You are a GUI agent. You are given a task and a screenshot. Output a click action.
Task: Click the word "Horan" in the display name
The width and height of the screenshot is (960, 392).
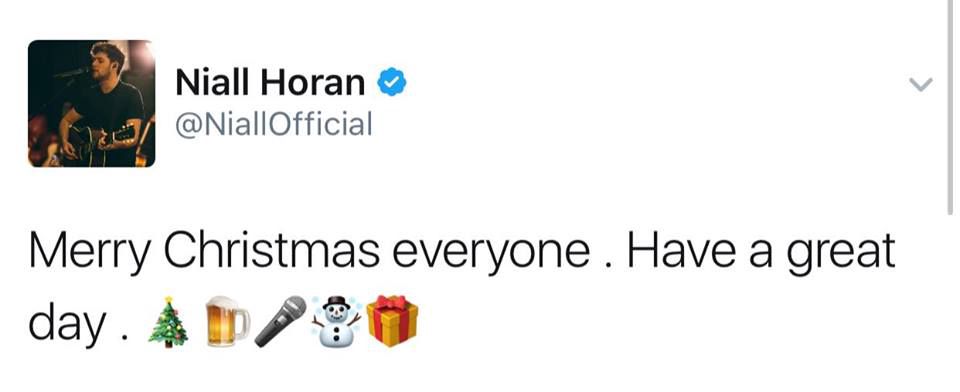313,82
